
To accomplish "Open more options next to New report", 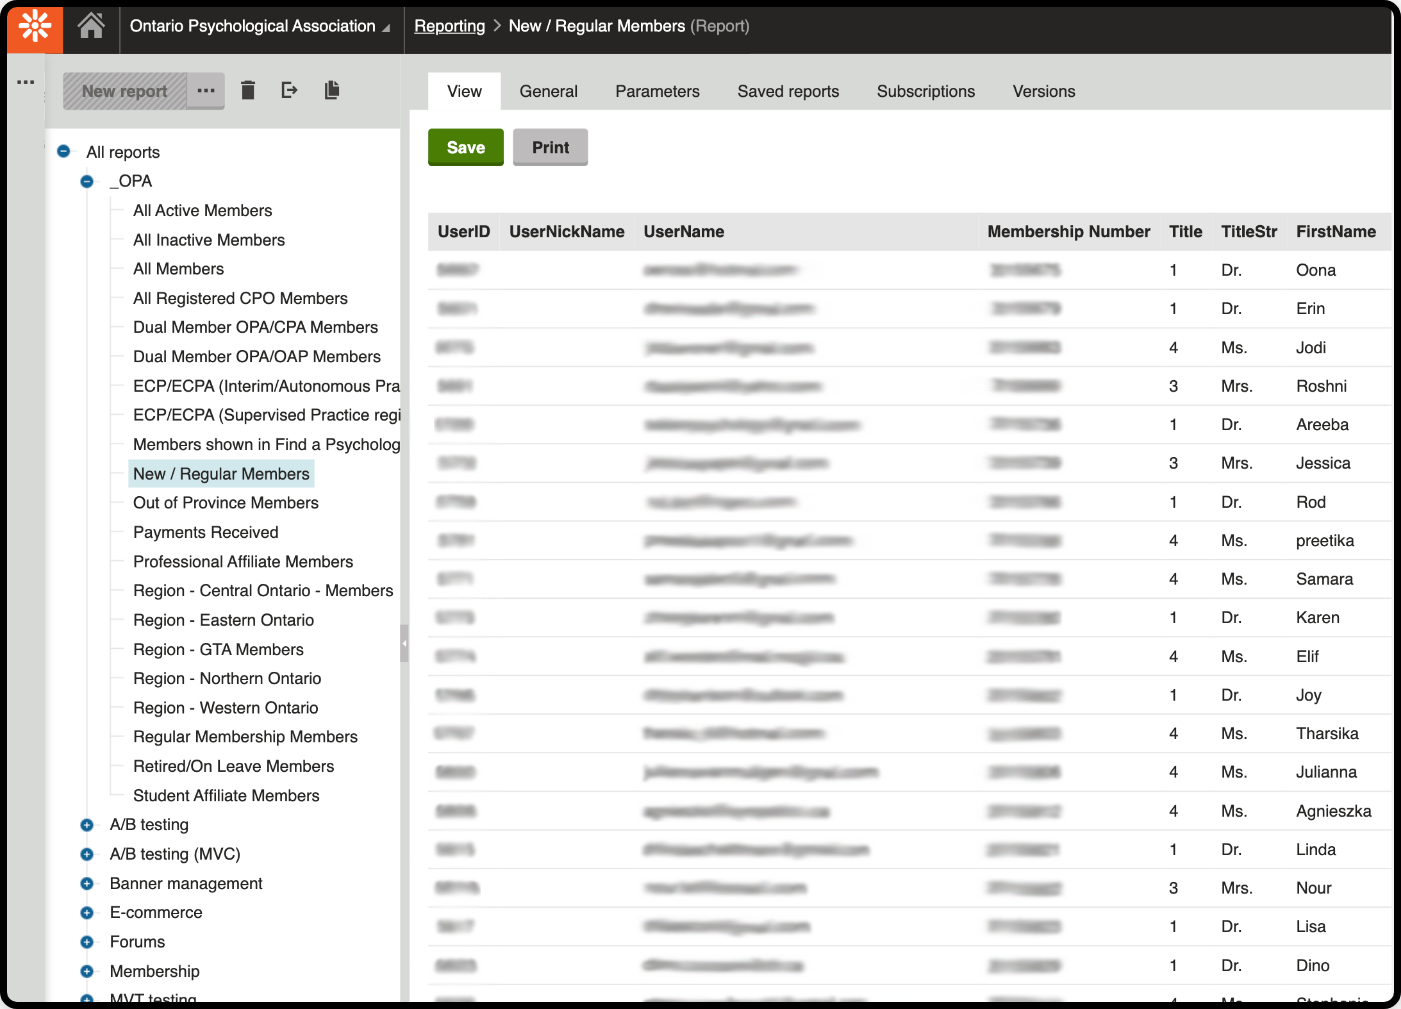I will (x=206, y=90).
